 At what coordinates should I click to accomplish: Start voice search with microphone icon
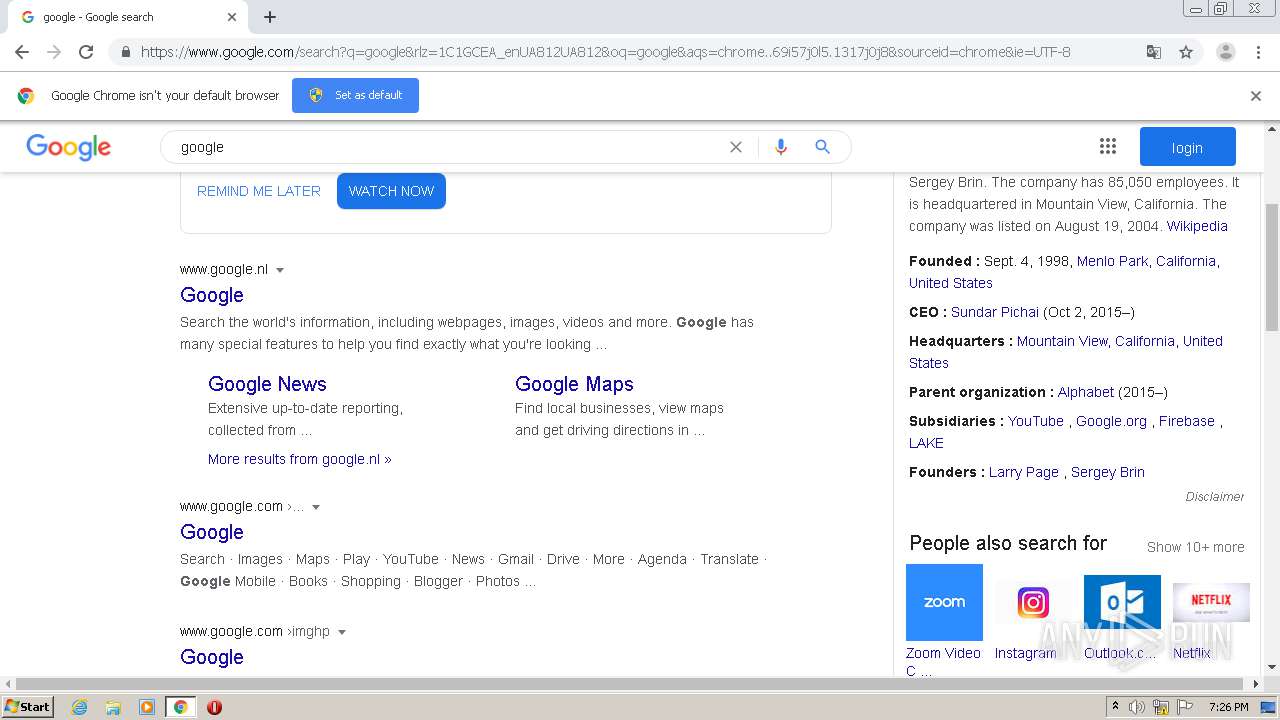[781, 147]
